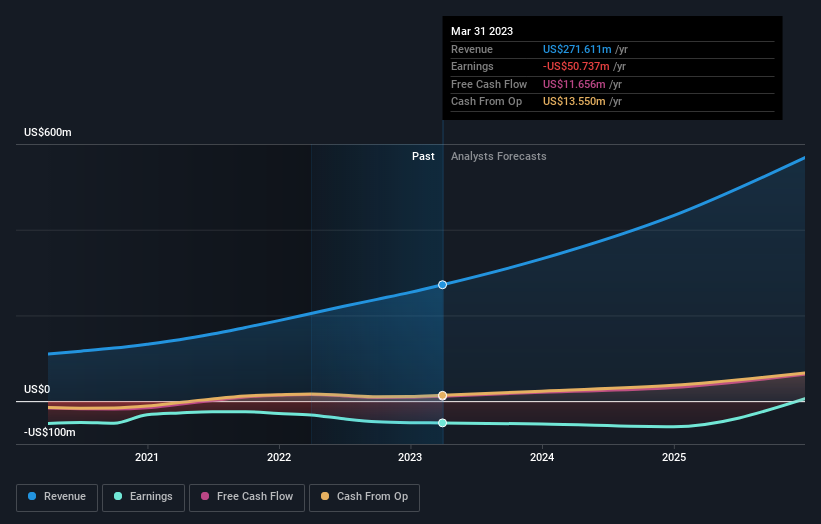Click the -US$100m axis label
The height and width of the screenshot is (524, 821).
coord(49,432)
